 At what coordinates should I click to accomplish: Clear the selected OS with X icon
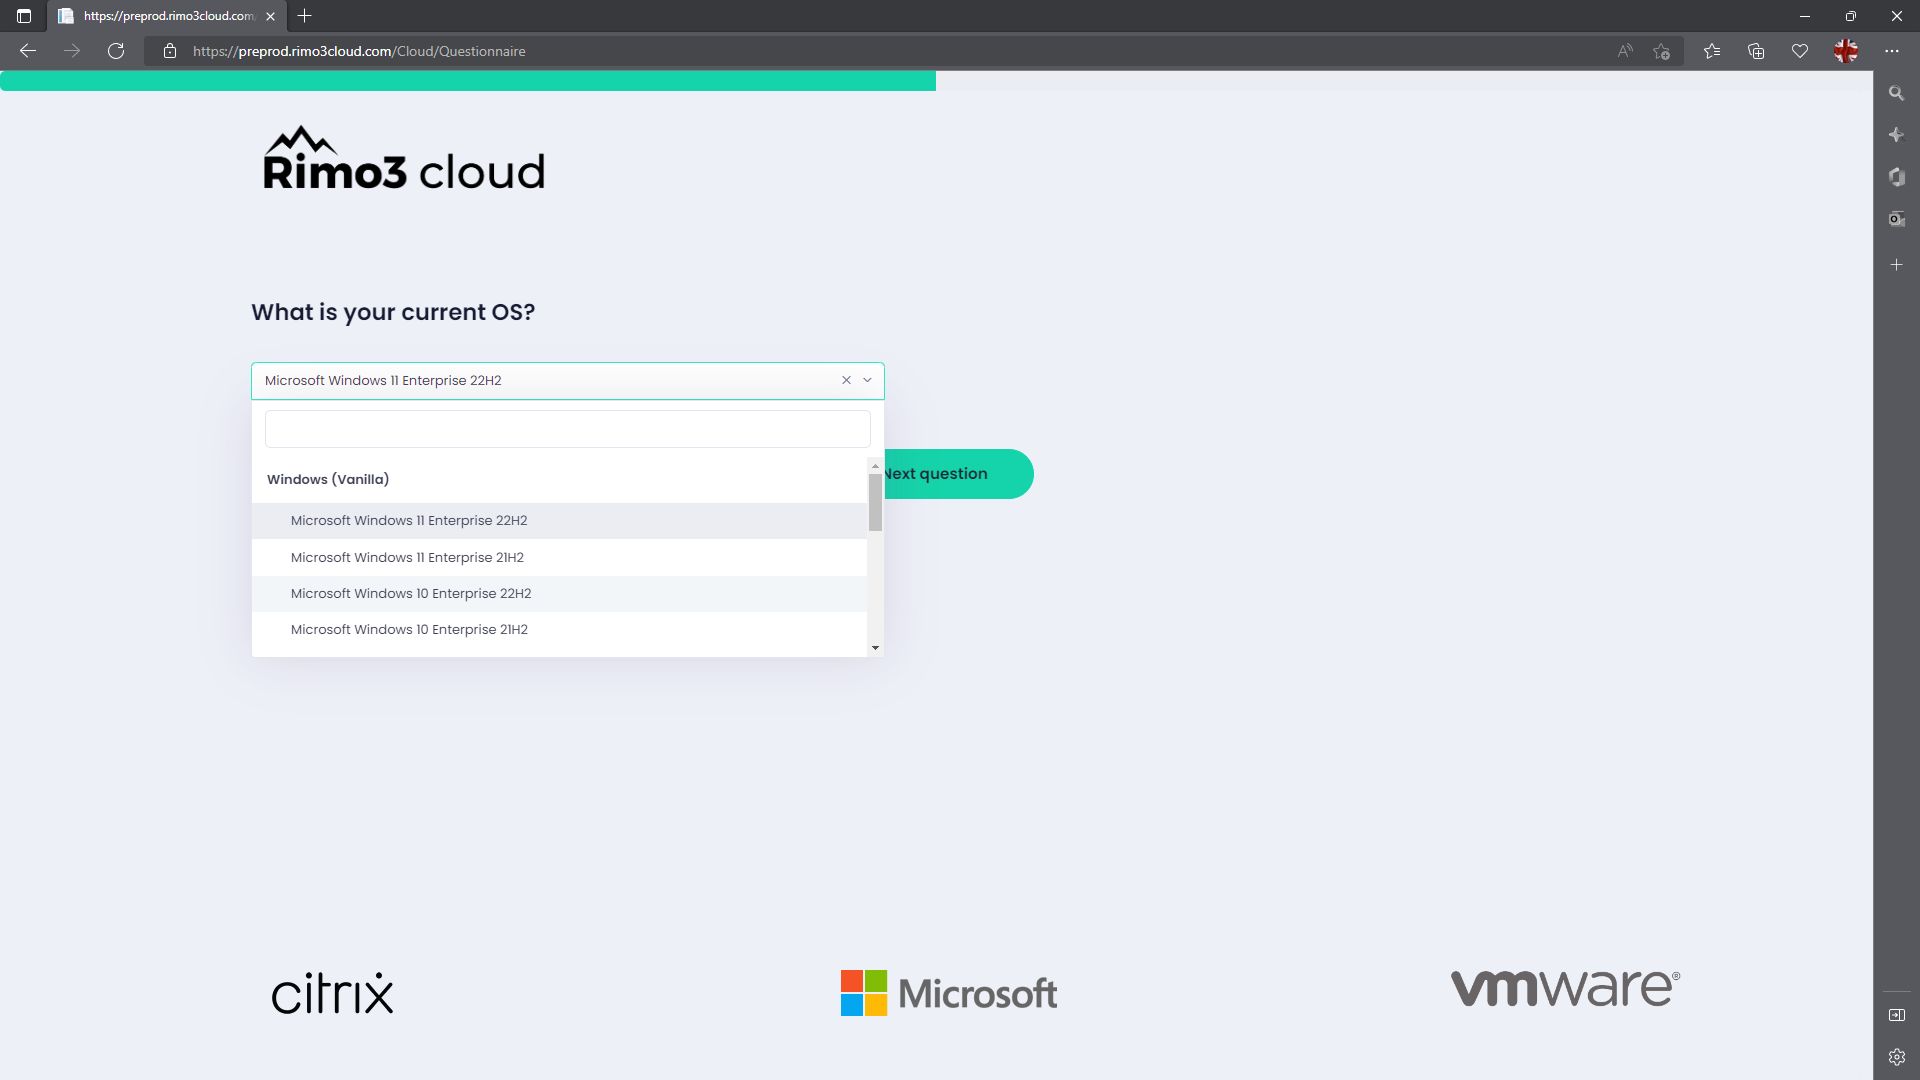point(846,380)
